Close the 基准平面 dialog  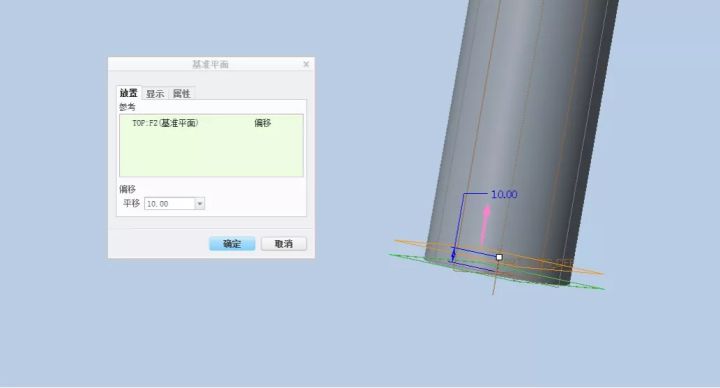point(306,64)
